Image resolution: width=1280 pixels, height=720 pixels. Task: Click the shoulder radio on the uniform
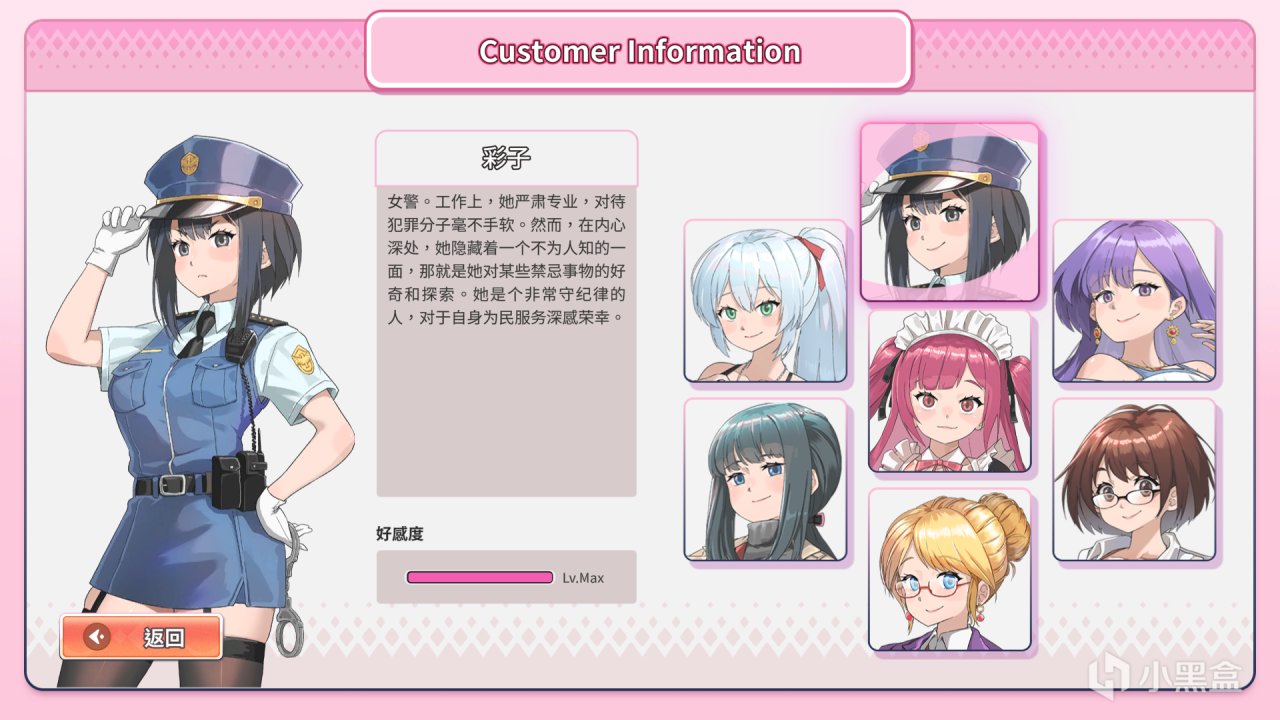point(237,343)
